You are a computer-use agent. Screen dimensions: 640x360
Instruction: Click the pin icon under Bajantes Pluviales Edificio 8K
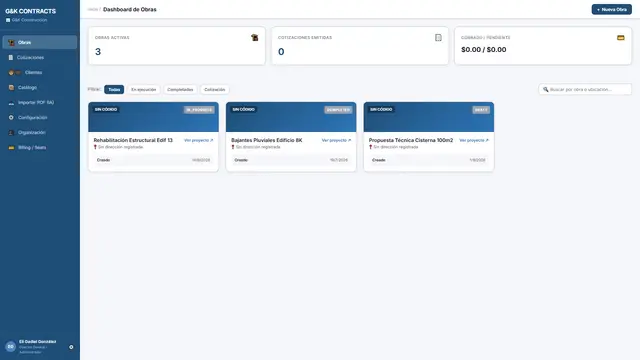[x=233, y=147]
